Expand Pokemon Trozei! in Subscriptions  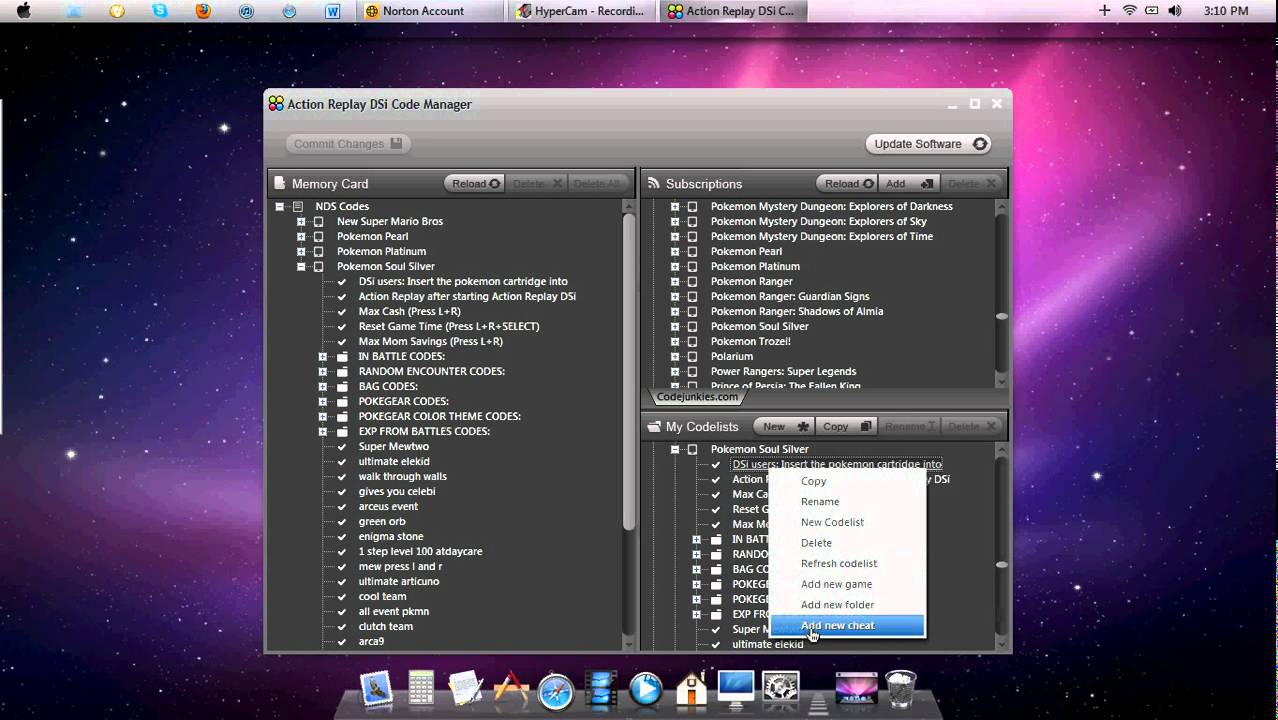[x=675, y=342]
